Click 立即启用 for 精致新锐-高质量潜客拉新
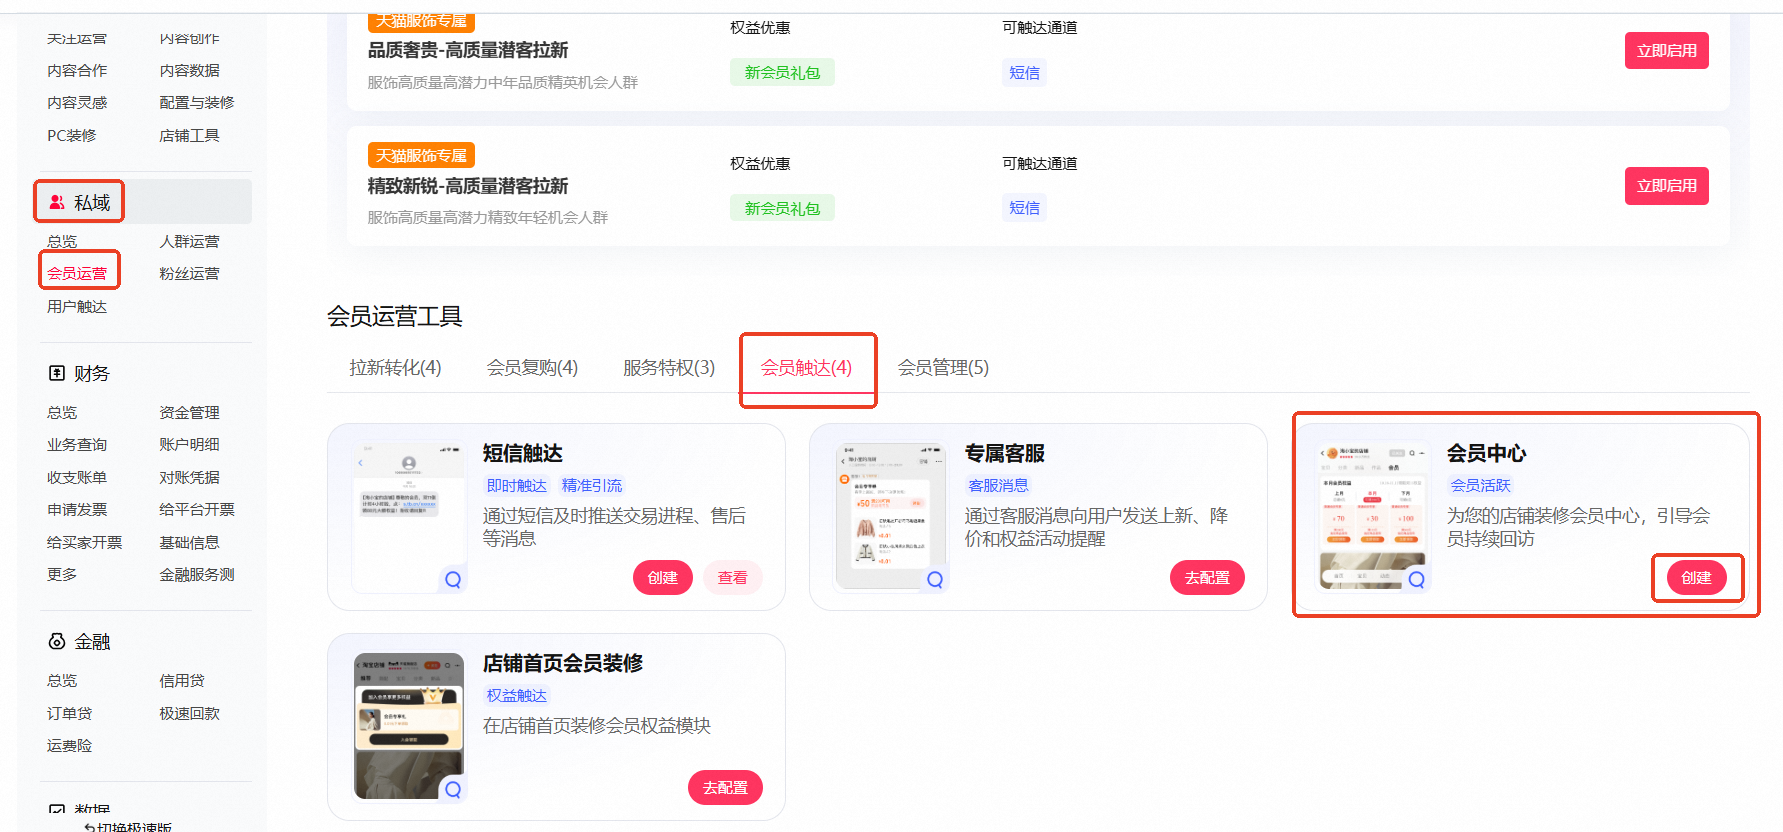Image resolution: width=1783 pixels, height=832 pixels. (1666, 186)
